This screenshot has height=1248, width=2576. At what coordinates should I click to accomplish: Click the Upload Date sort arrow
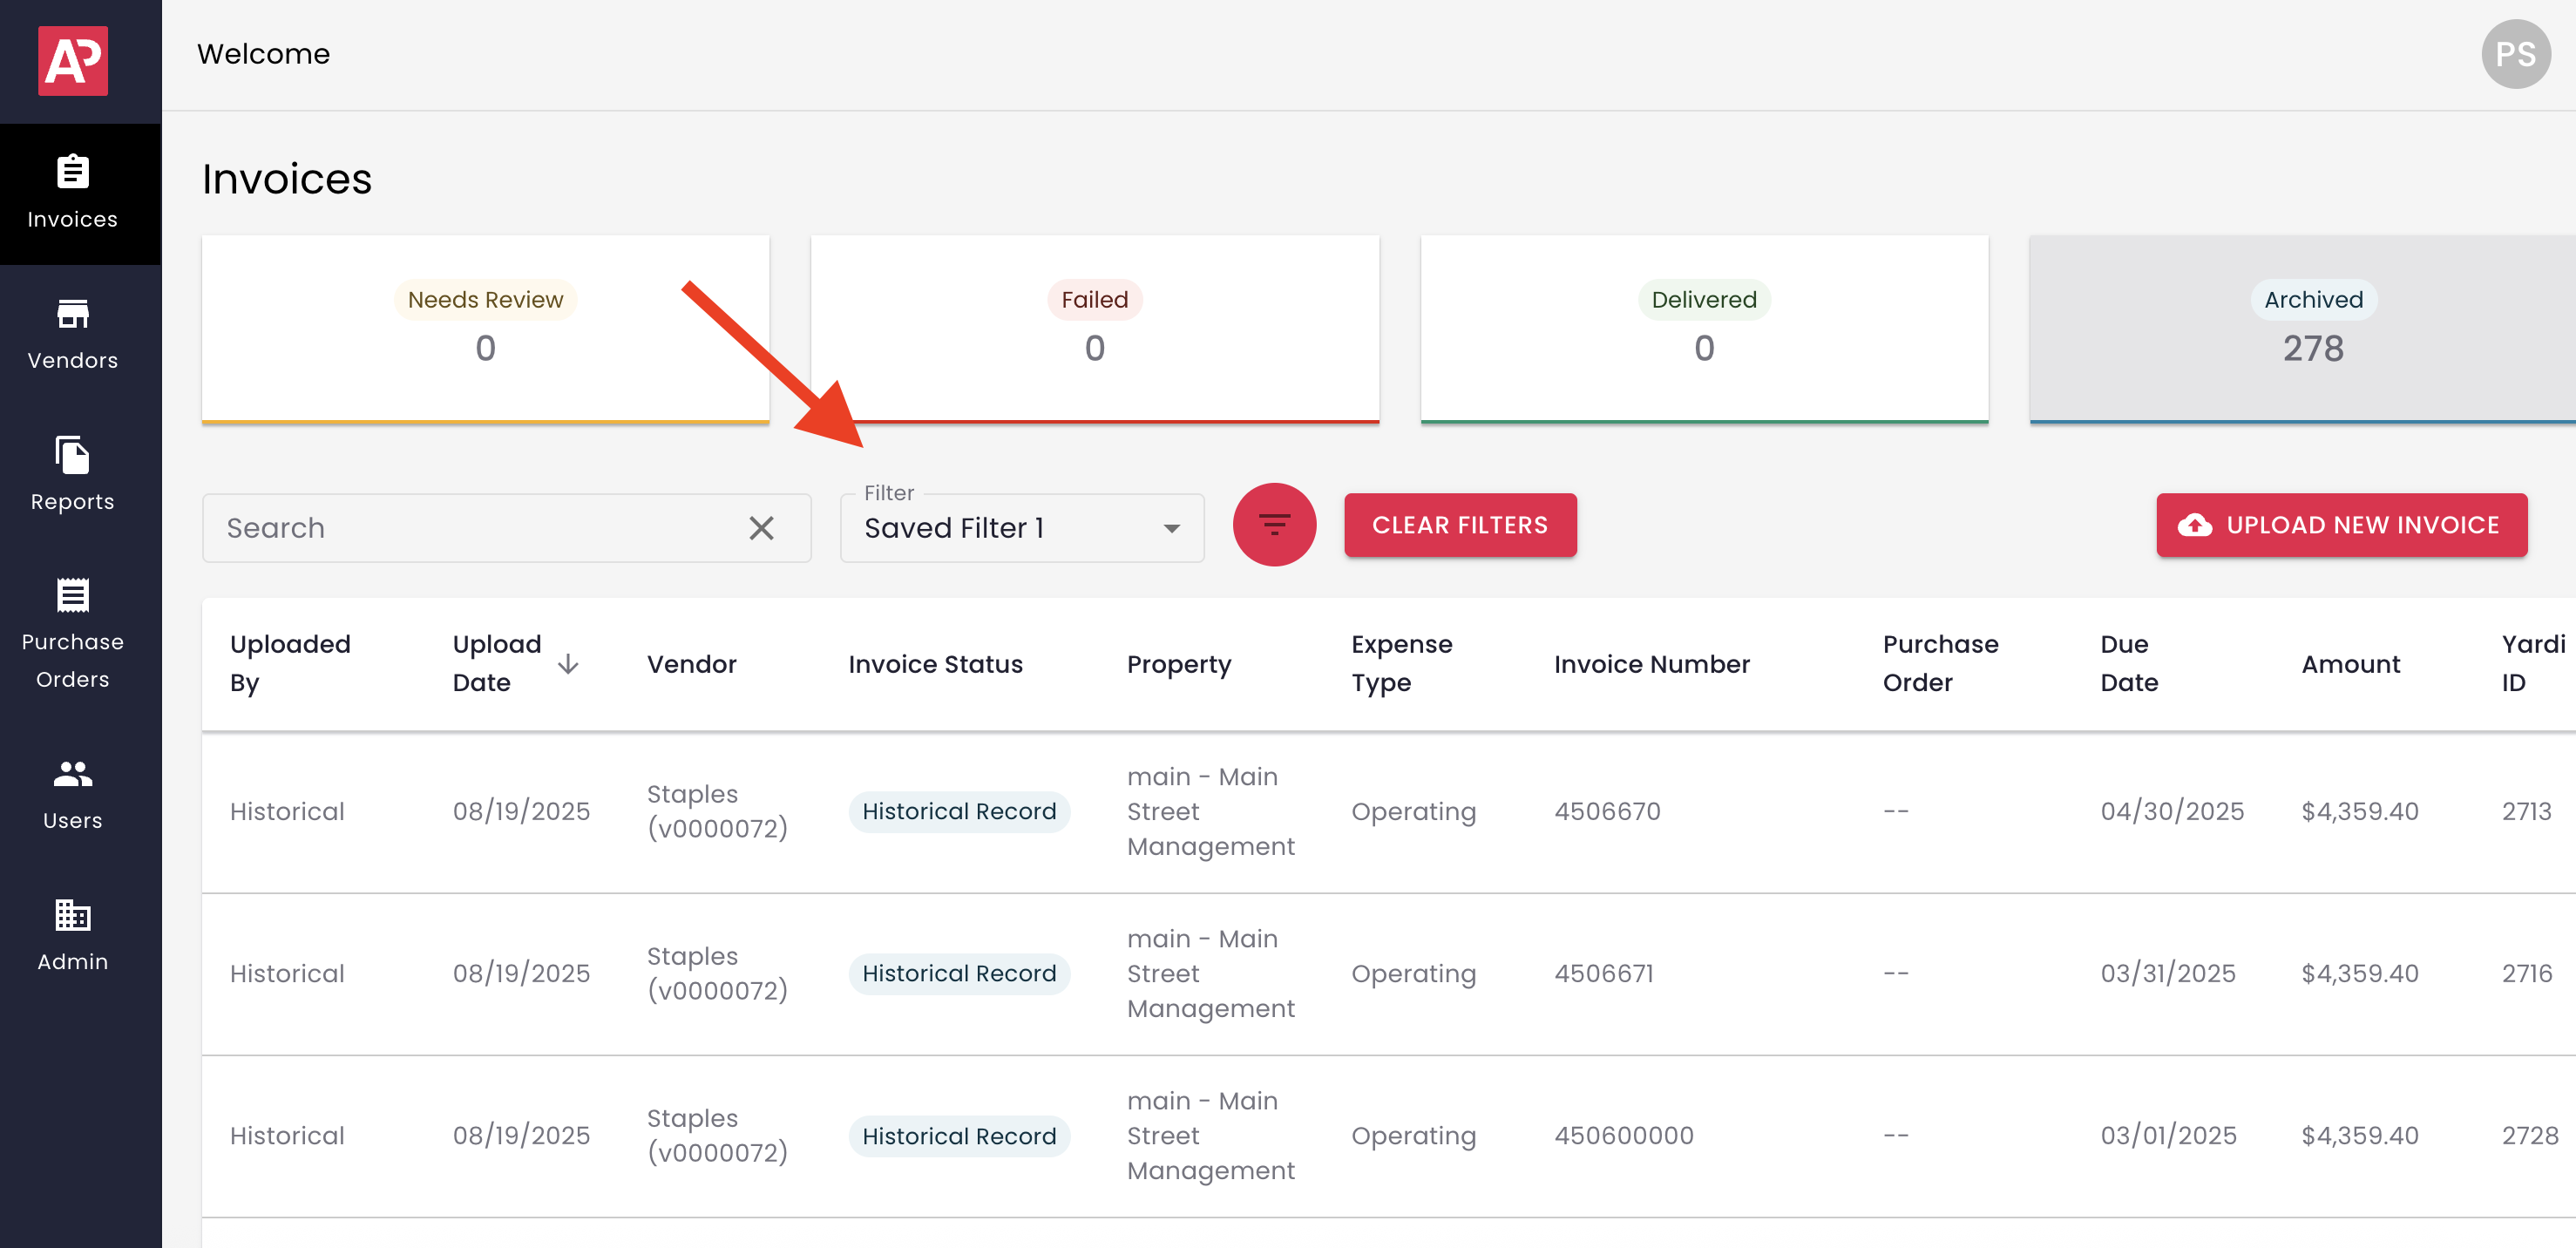(x=568, y=664)
